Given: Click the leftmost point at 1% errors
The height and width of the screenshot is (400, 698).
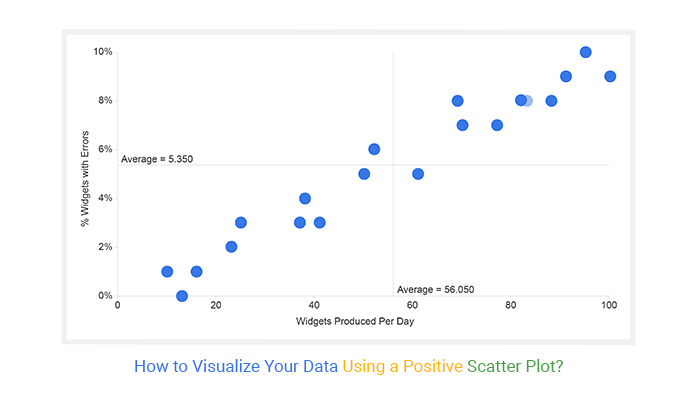Looking at the screenshot, I should tap(167, 271).
